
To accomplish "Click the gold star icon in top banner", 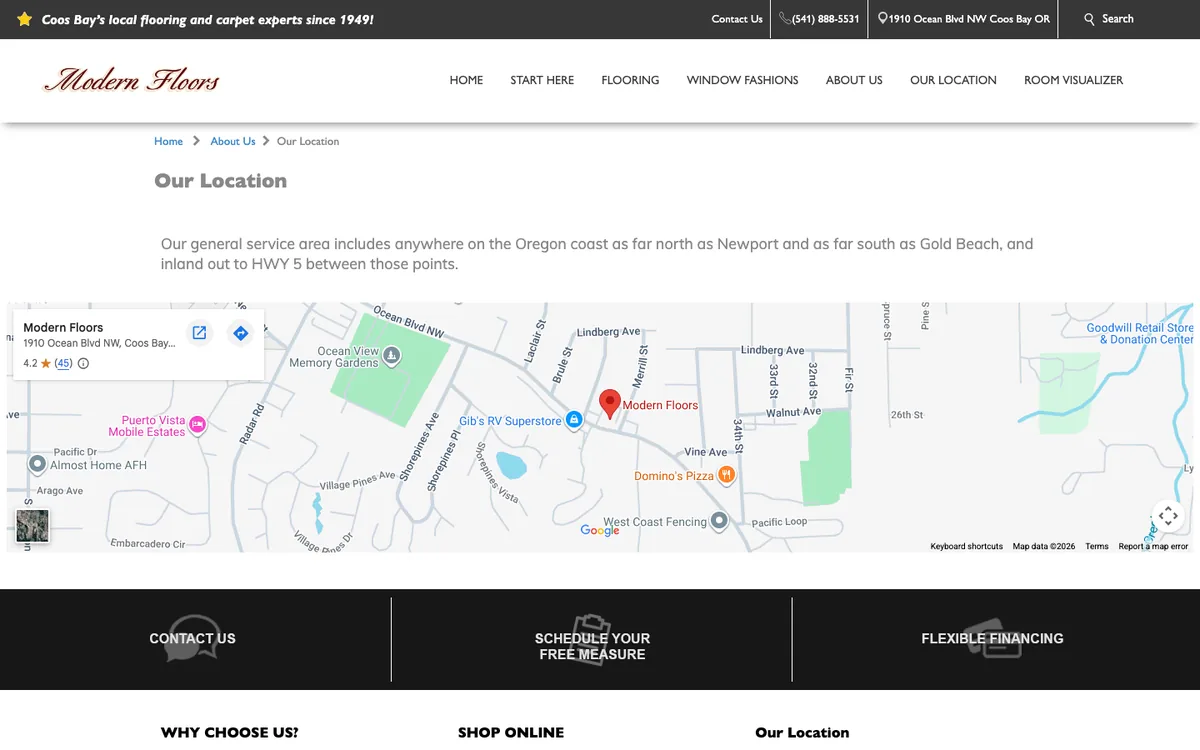I will pos(25,19).
